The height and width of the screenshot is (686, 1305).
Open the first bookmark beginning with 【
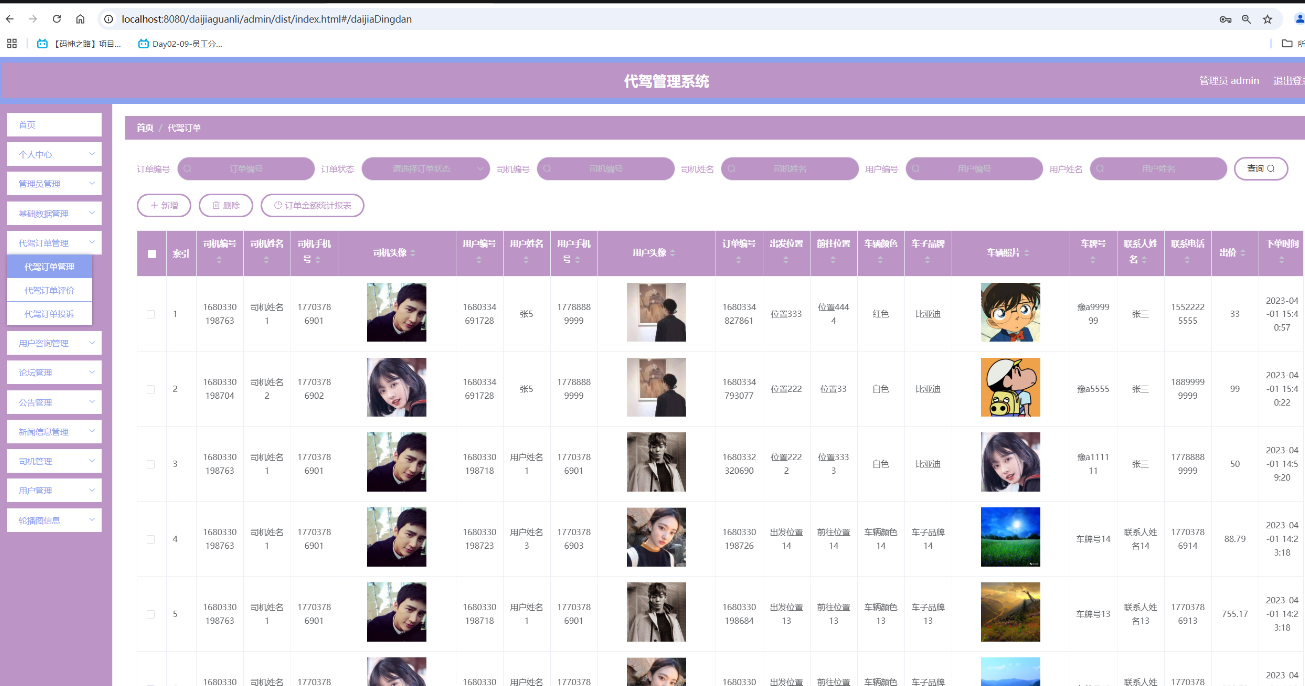(79, 43)
